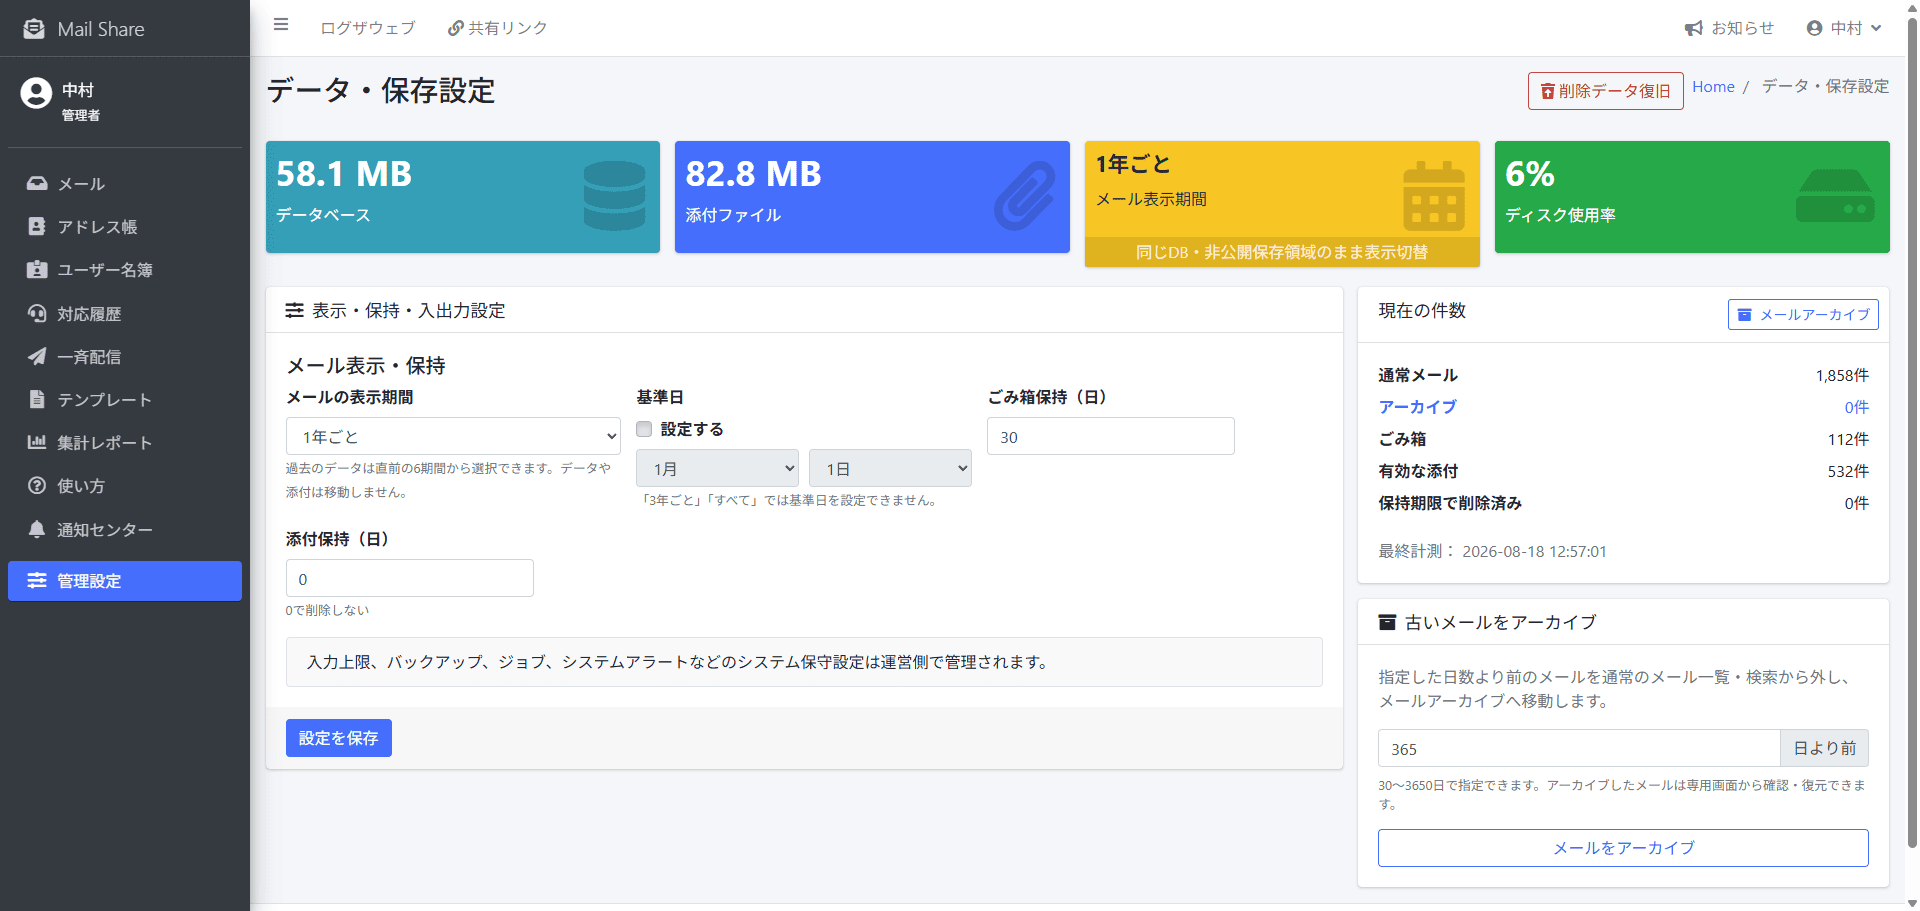Click the 対応履歴 headset icon
Image resolution: width=1920 pixels, height=911 pixels.
click(x=37, y=313)
